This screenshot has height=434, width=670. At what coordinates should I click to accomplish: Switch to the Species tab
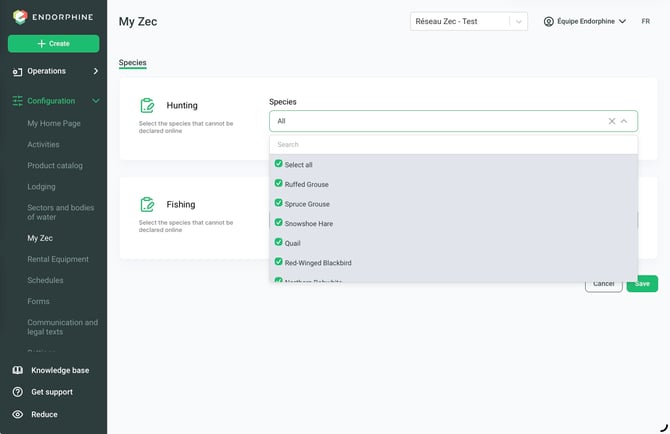pyautogui.click(x=132, y=62)
